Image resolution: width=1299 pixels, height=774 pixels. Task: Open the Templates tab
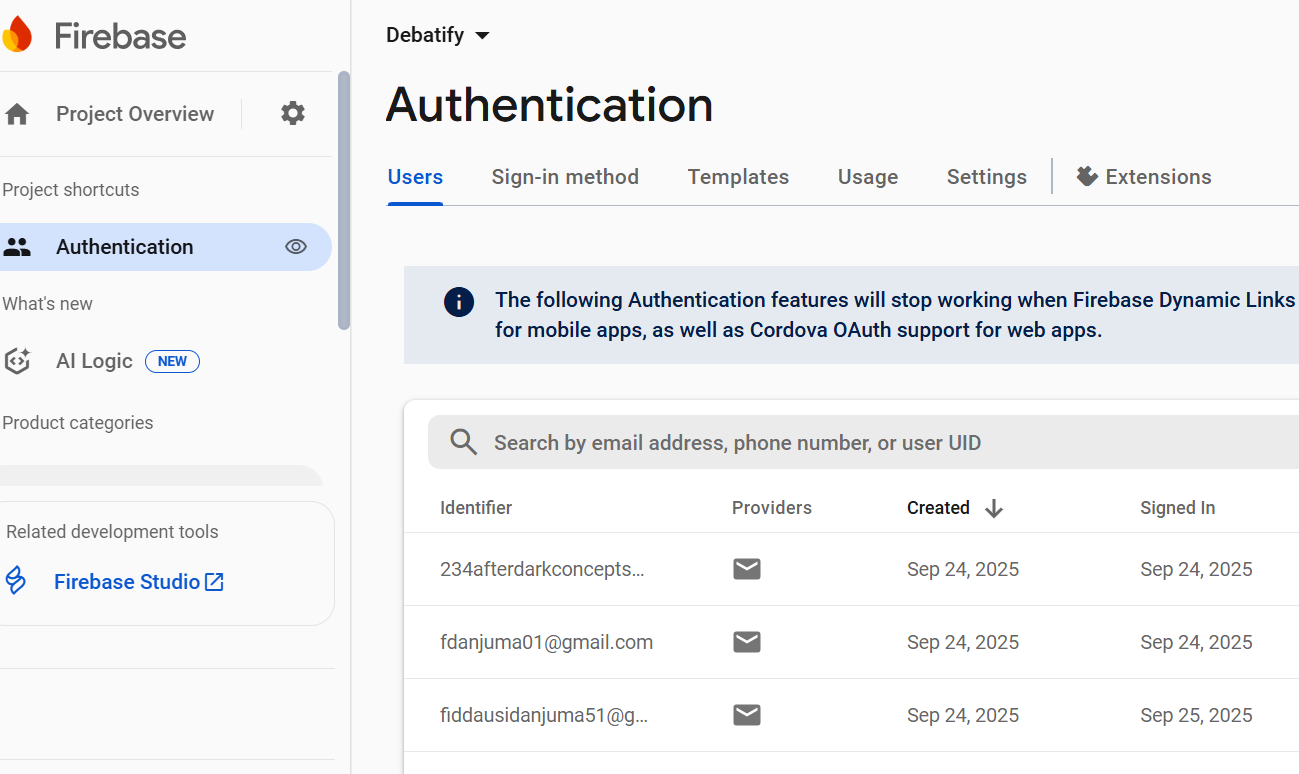(x=738, y=177)
